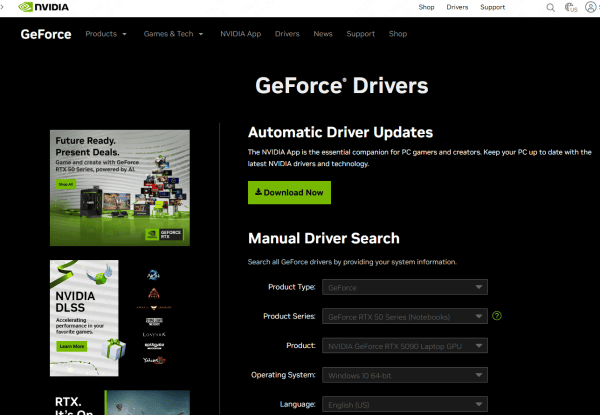Select Drivers in GeForce navigation

[287, 34]
